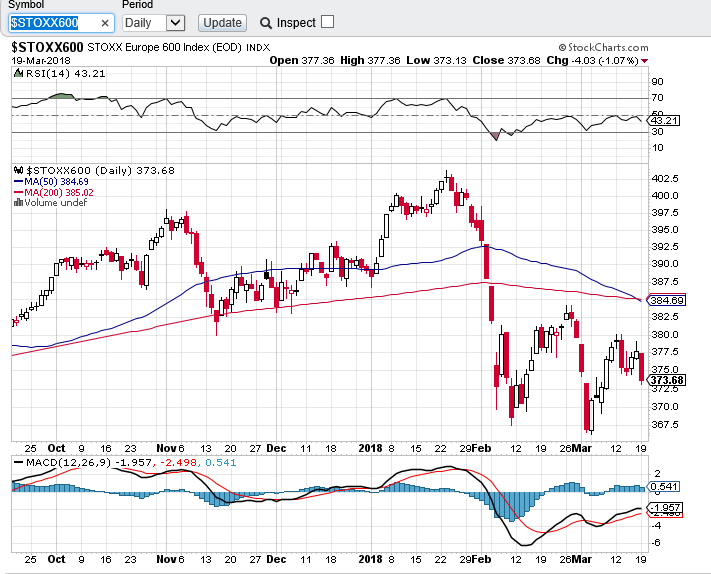
Task: Click the Volume undef legend text
Action: 55,203
